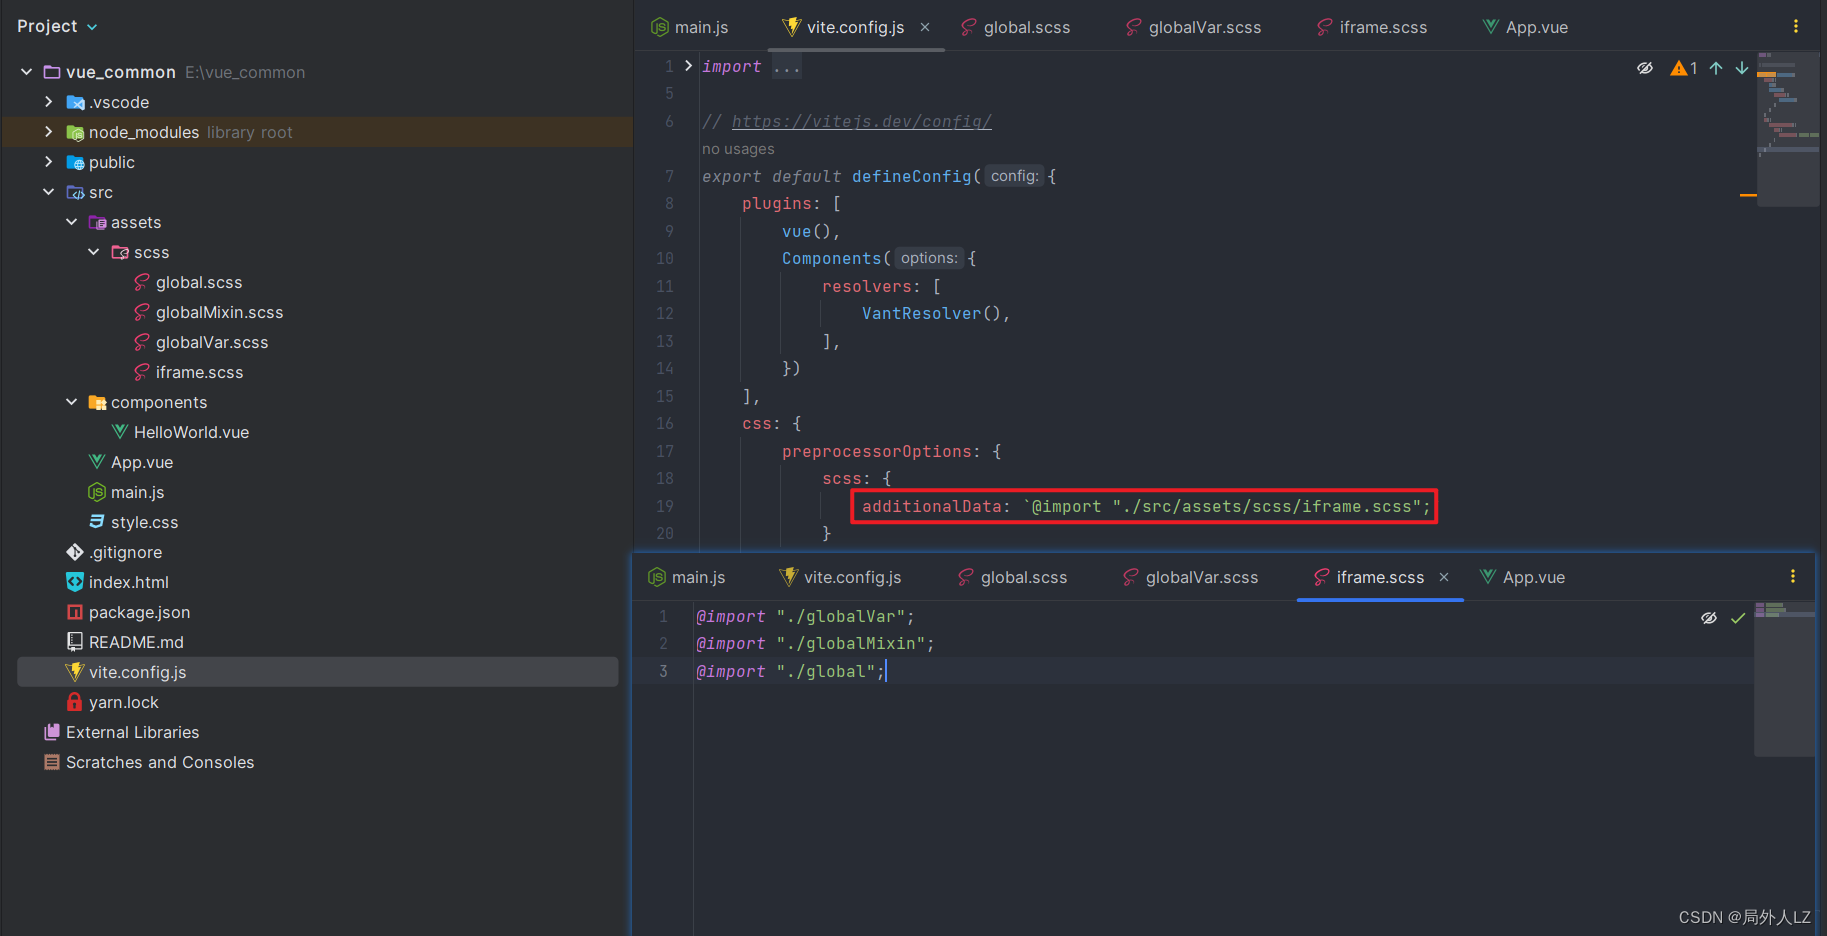Click the node_modules library folder icon
Image resolution: width=1827 pixels, height=936 pixels.
pyautogui.click(x=75, y=132)
